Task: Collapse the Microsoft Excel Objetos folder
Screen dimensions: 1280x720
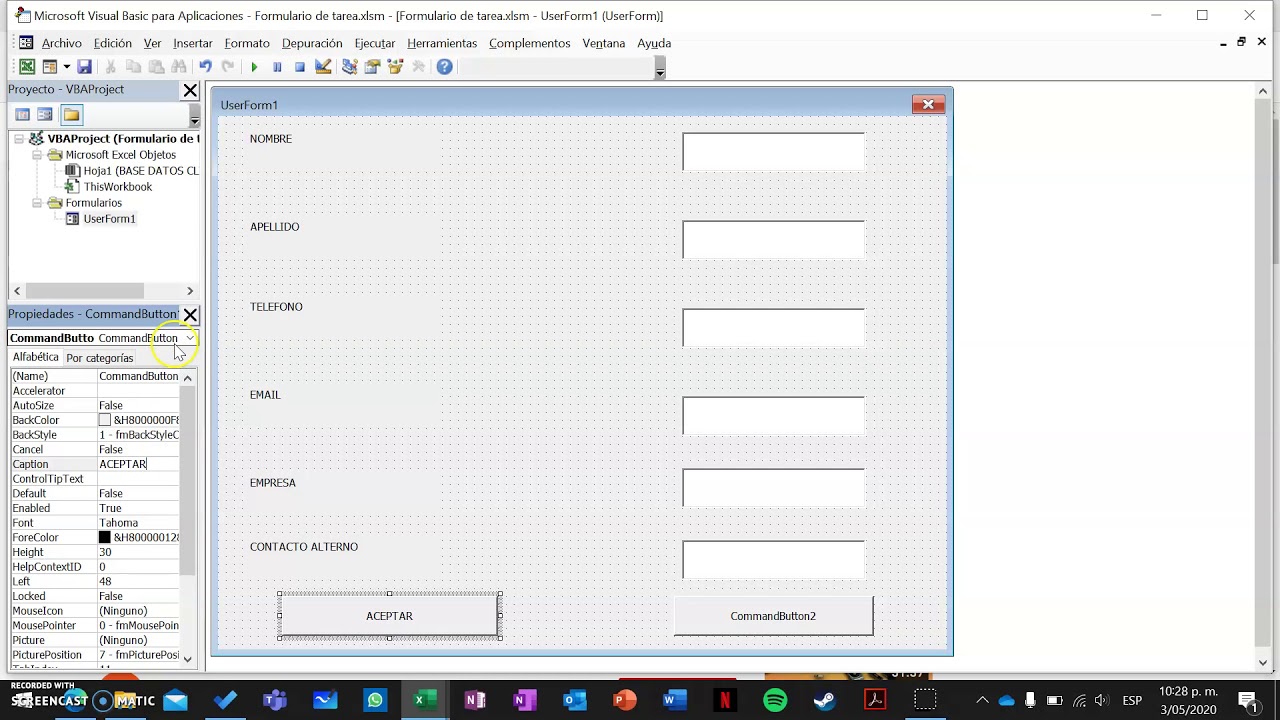Action: tap(37, 155)
